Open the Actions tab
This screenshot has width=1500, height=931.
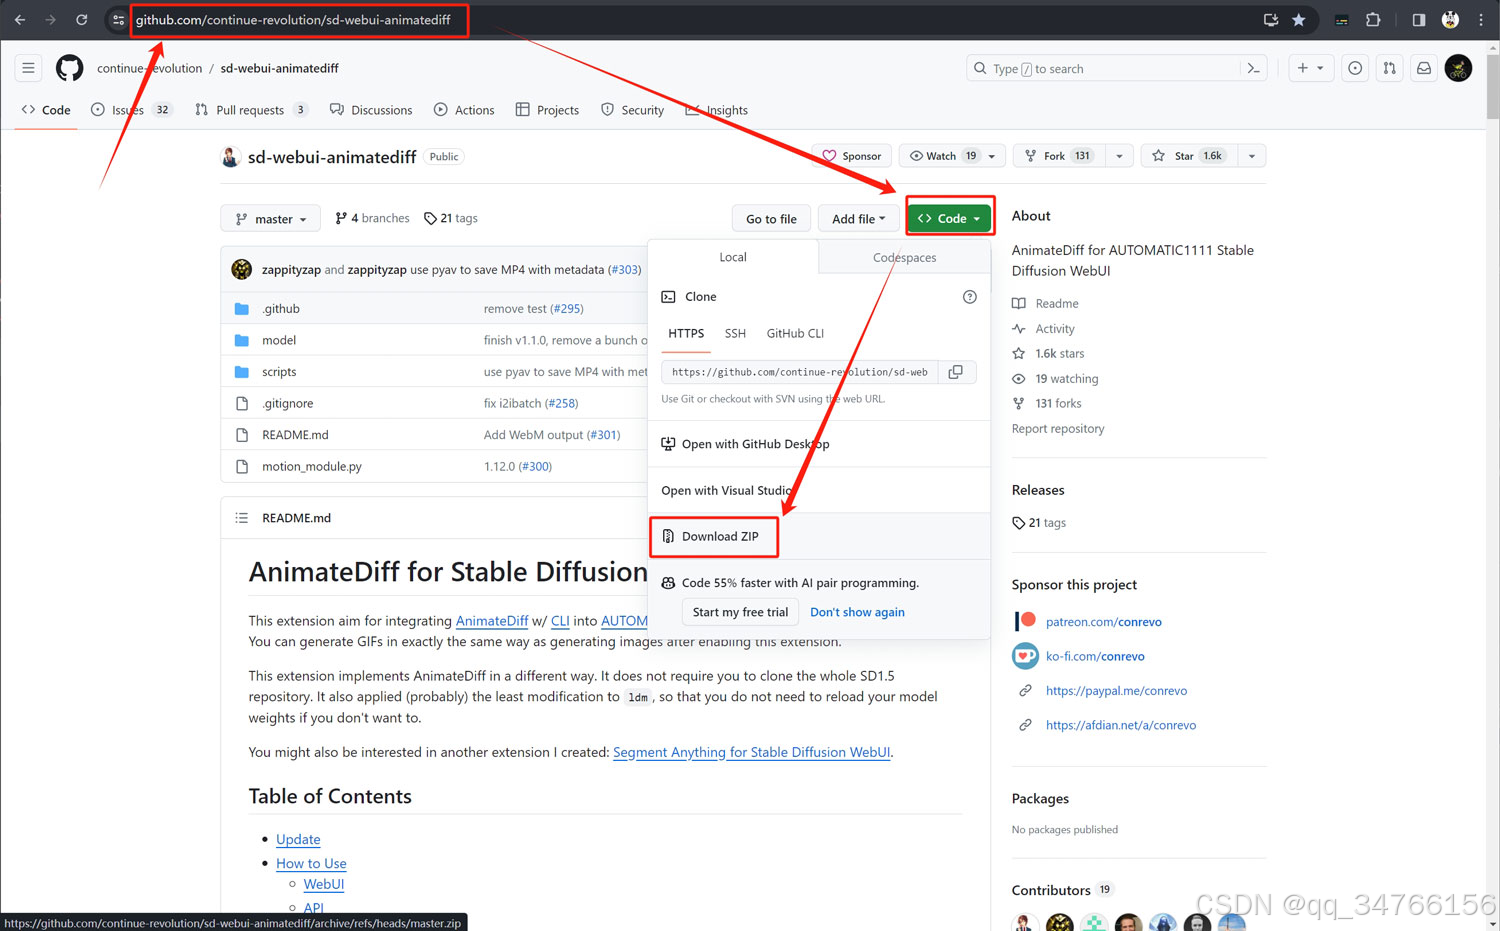[x=465, y=110]
